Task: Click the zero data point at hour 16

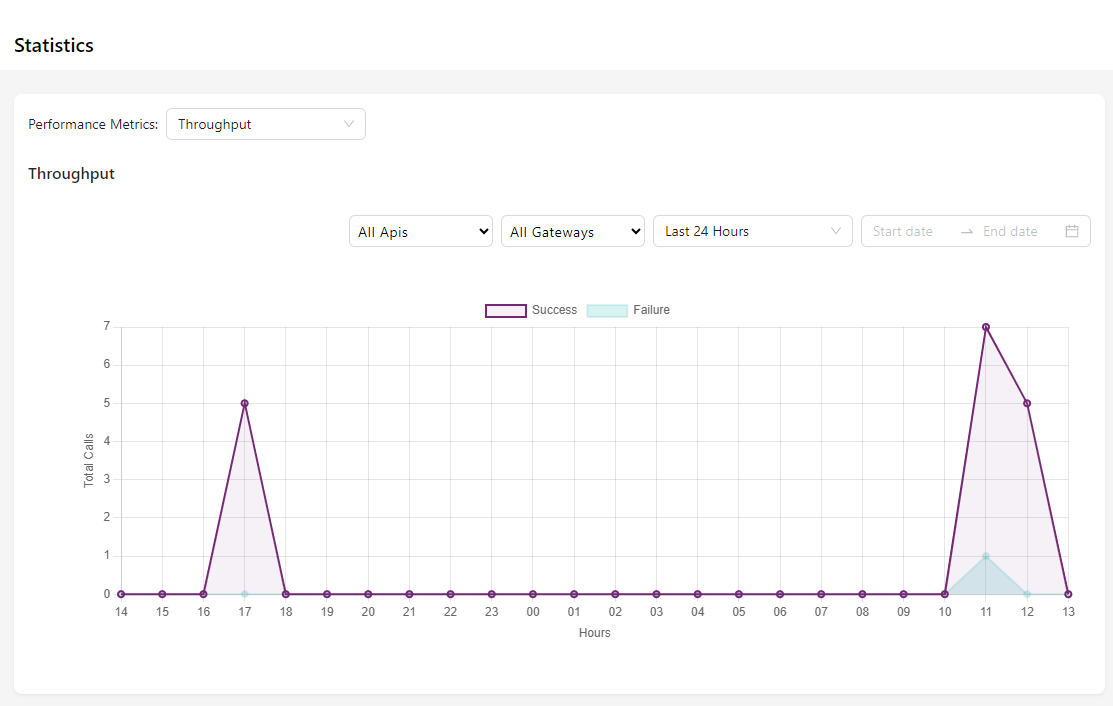Action: pos(204,594)
